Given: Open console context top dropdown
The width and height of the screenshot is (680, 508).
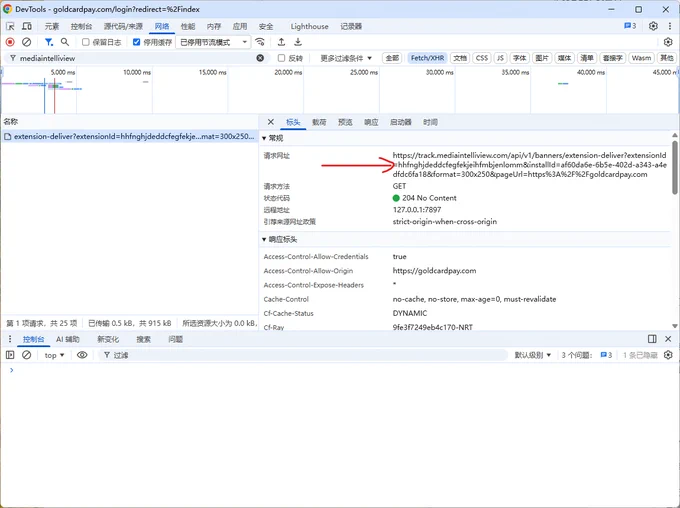Looking at the screenshot, I should pyautogui.click(x=54, y=355).
